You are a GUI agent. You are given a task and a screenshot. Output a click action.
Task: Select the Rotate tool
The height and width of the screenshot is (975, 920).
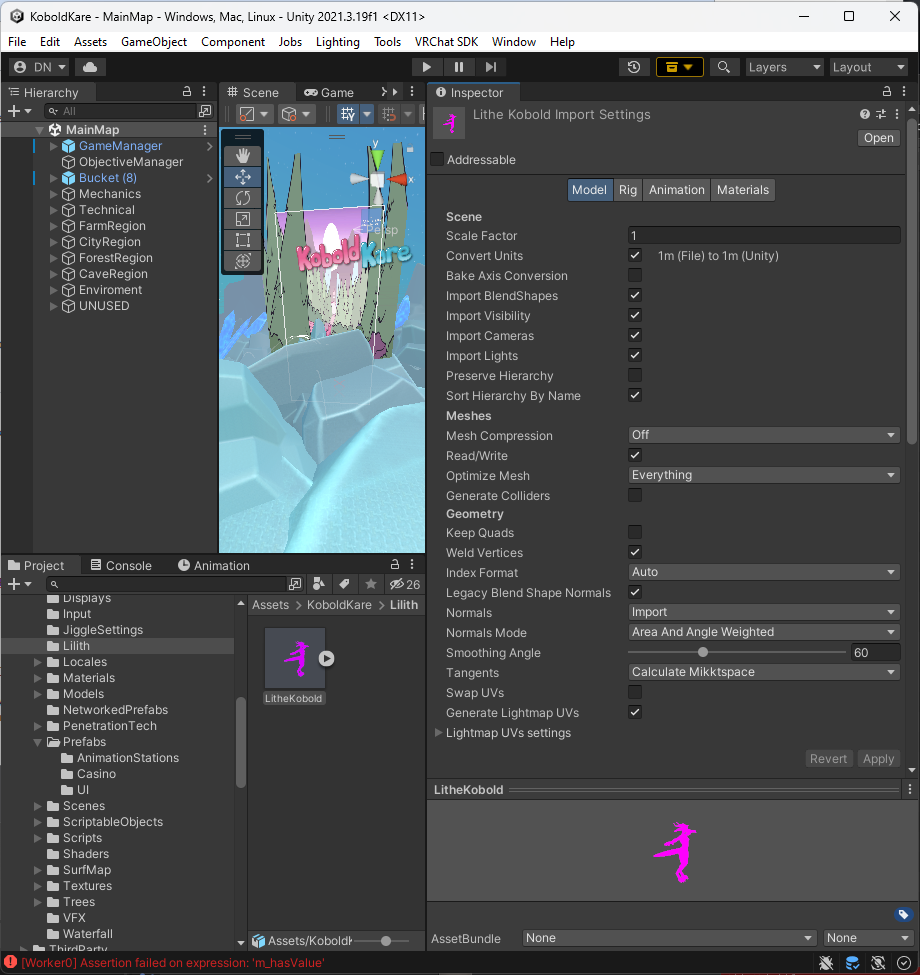(243, 198)
